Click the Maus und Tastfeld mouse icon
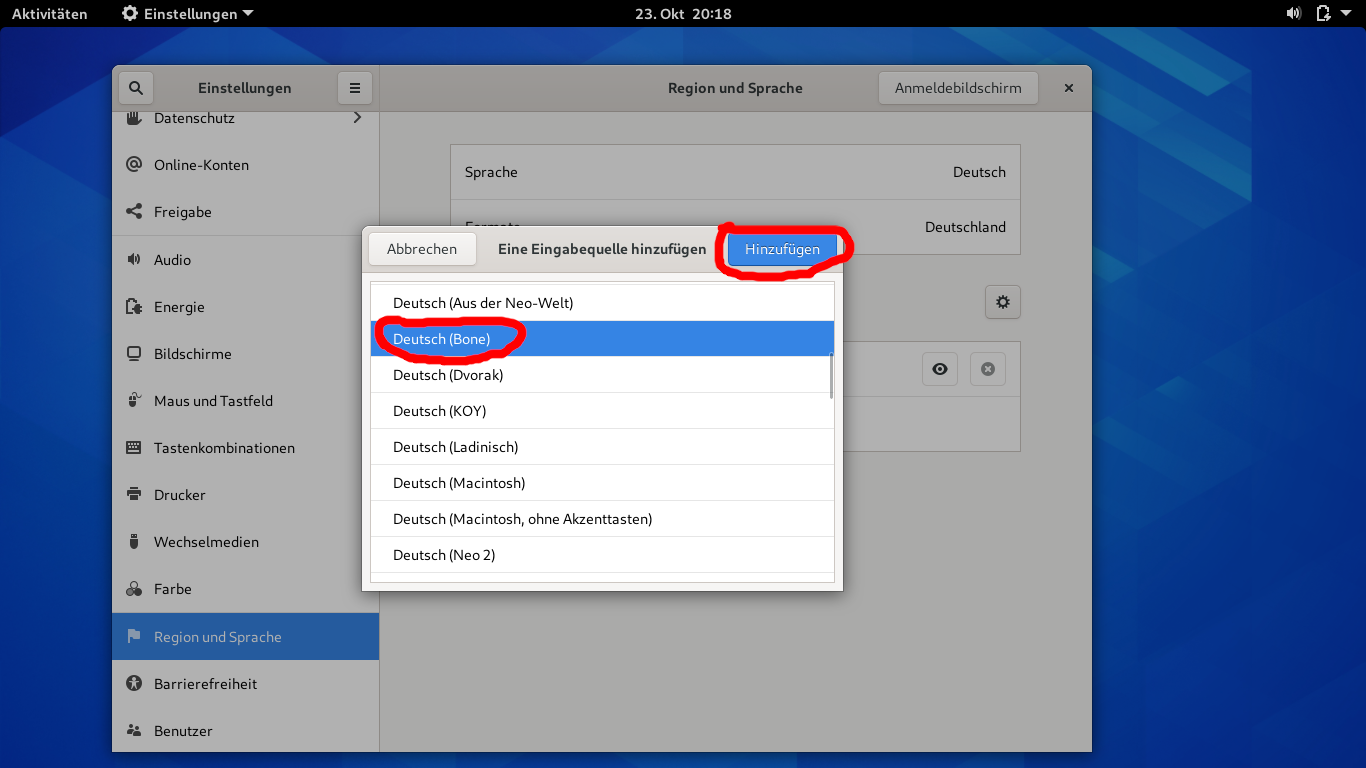 point(134,401)
